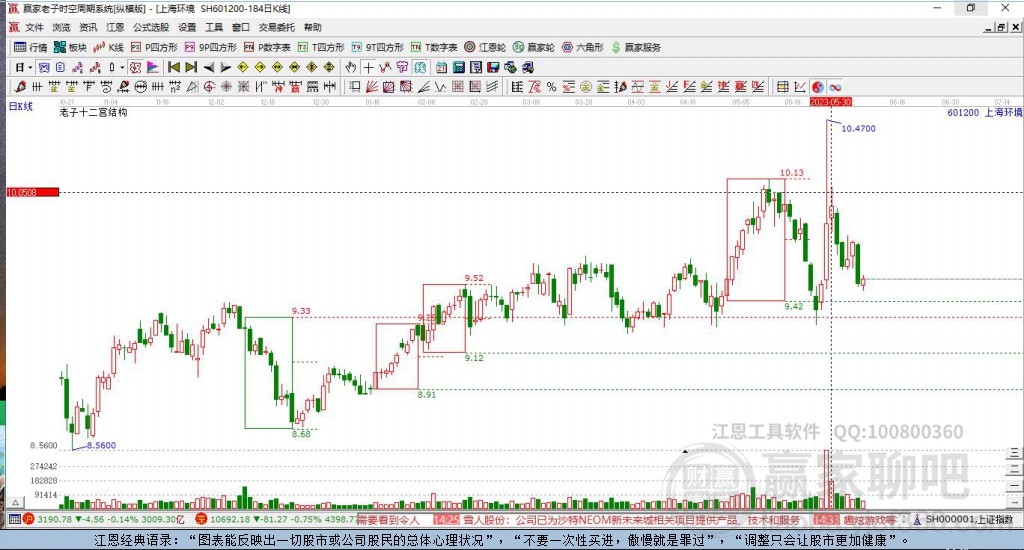The image size is (1024, 550).
Task: Click the yin-yang taiji icon
Action: click(818, 87)
